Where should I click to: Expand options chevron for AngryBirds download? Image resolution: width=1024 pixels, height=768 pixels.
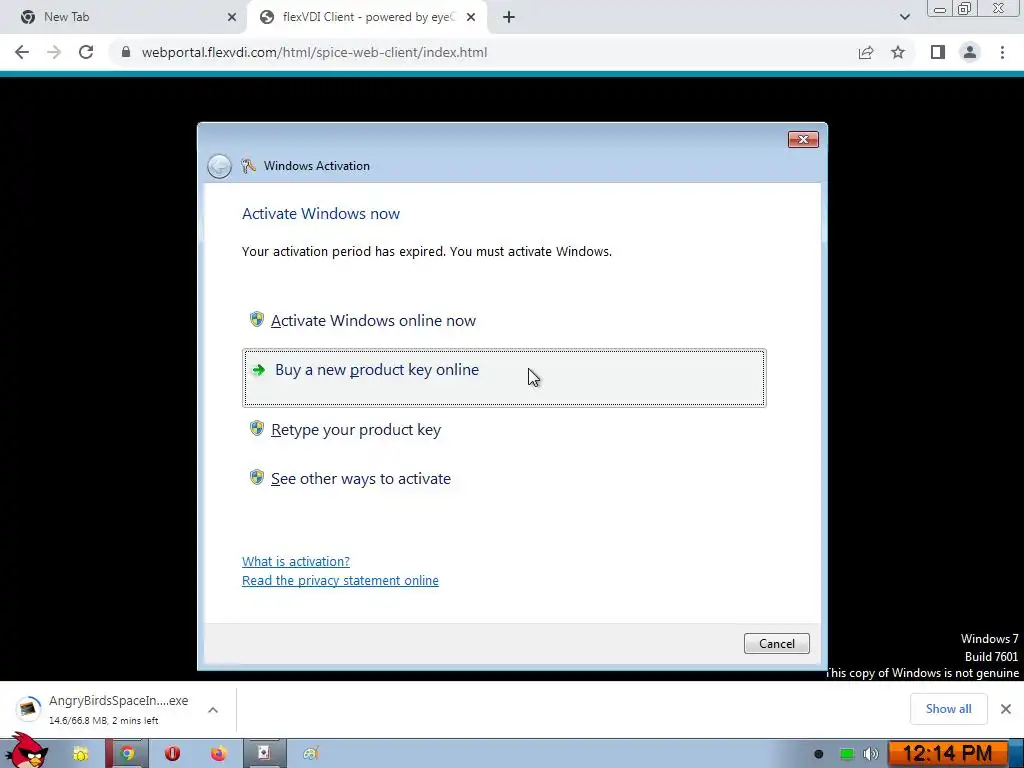tap(213, 709)
